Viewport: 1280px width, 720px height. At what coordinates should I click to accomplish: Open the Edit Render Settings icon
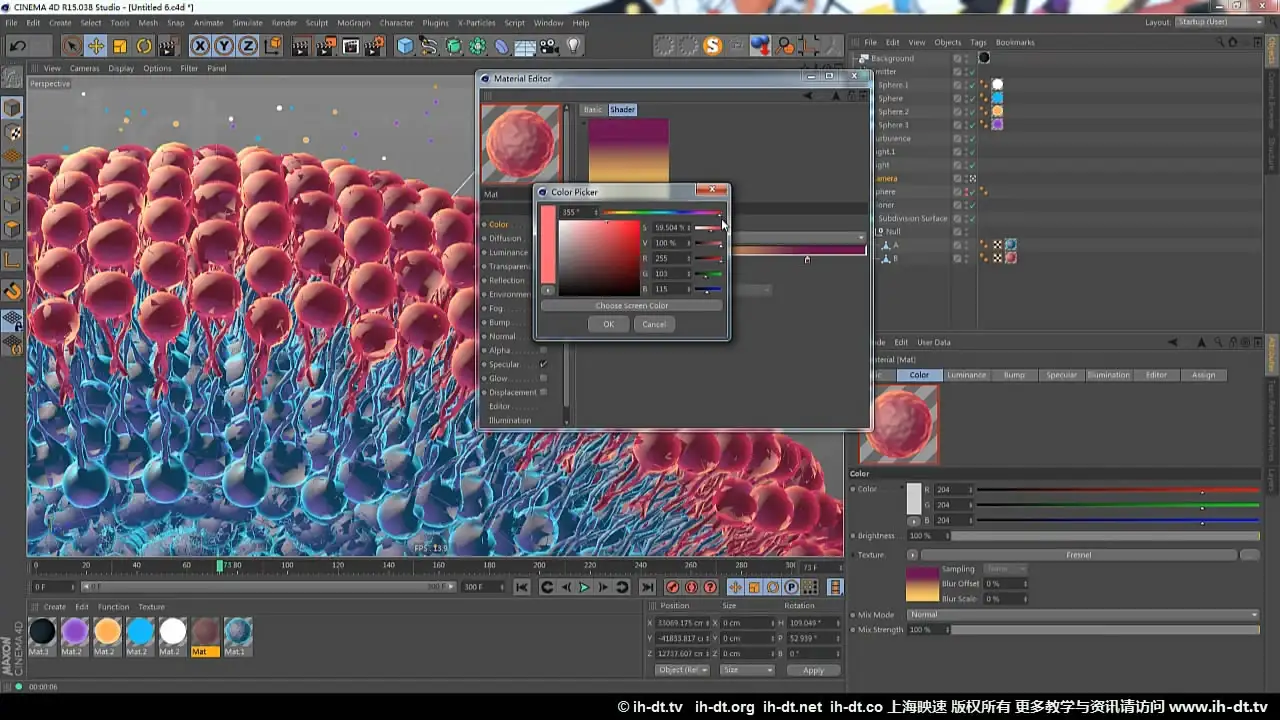point(375,46)
